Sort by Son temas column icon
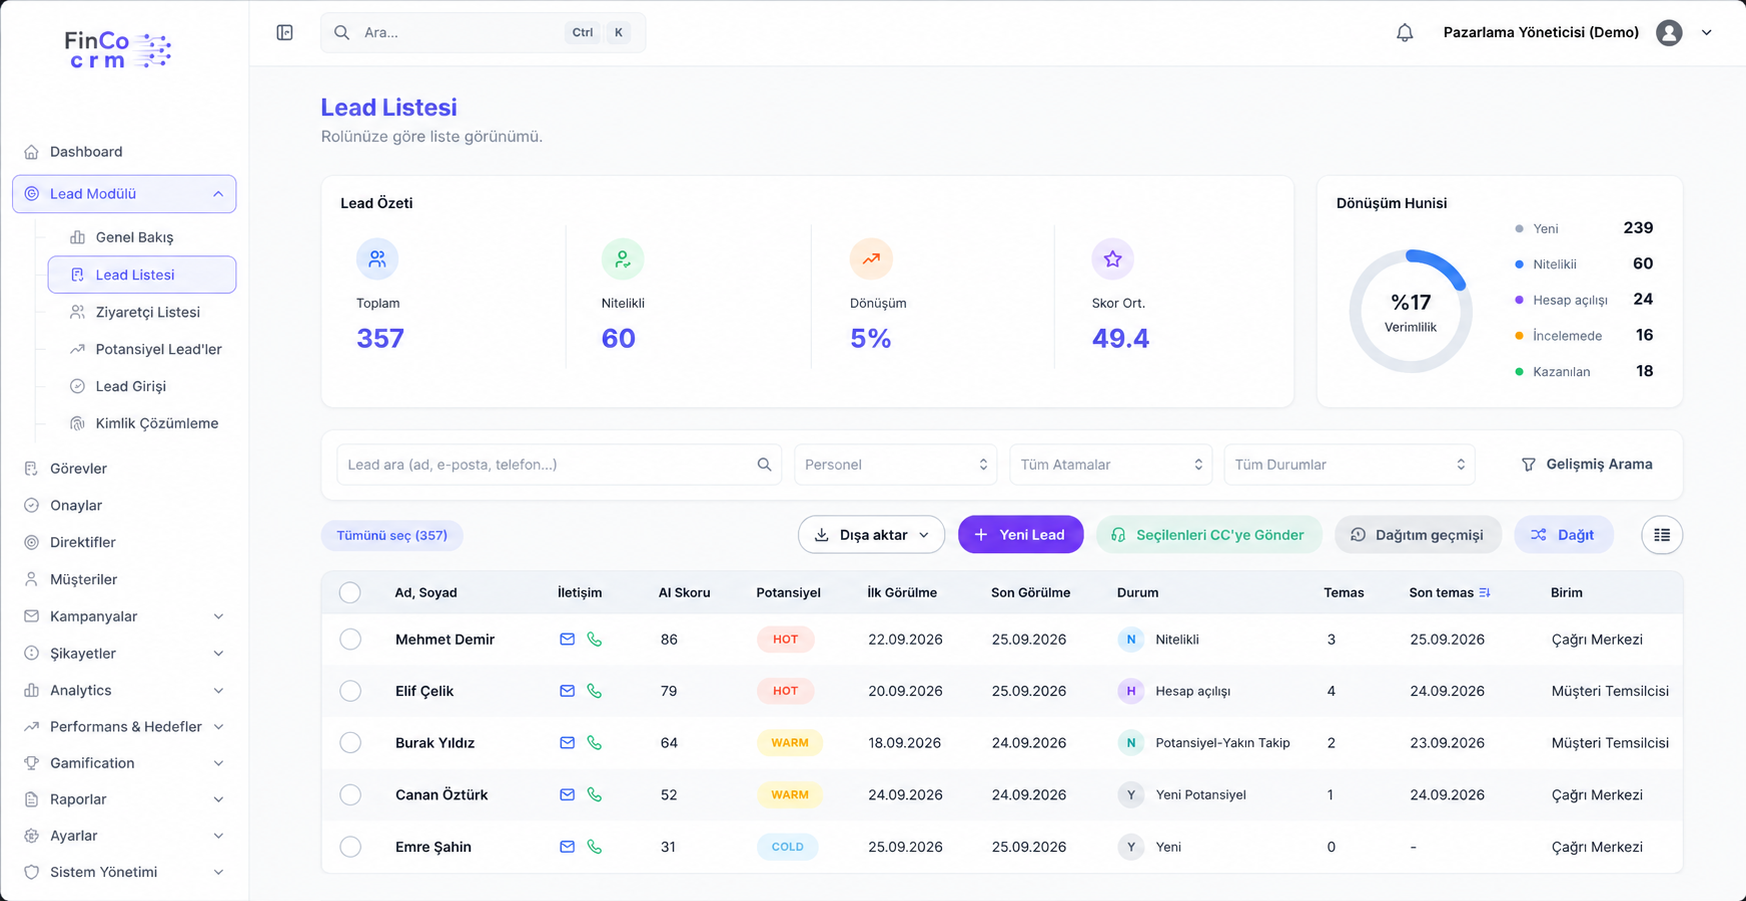 click(x=1485, y=593)
